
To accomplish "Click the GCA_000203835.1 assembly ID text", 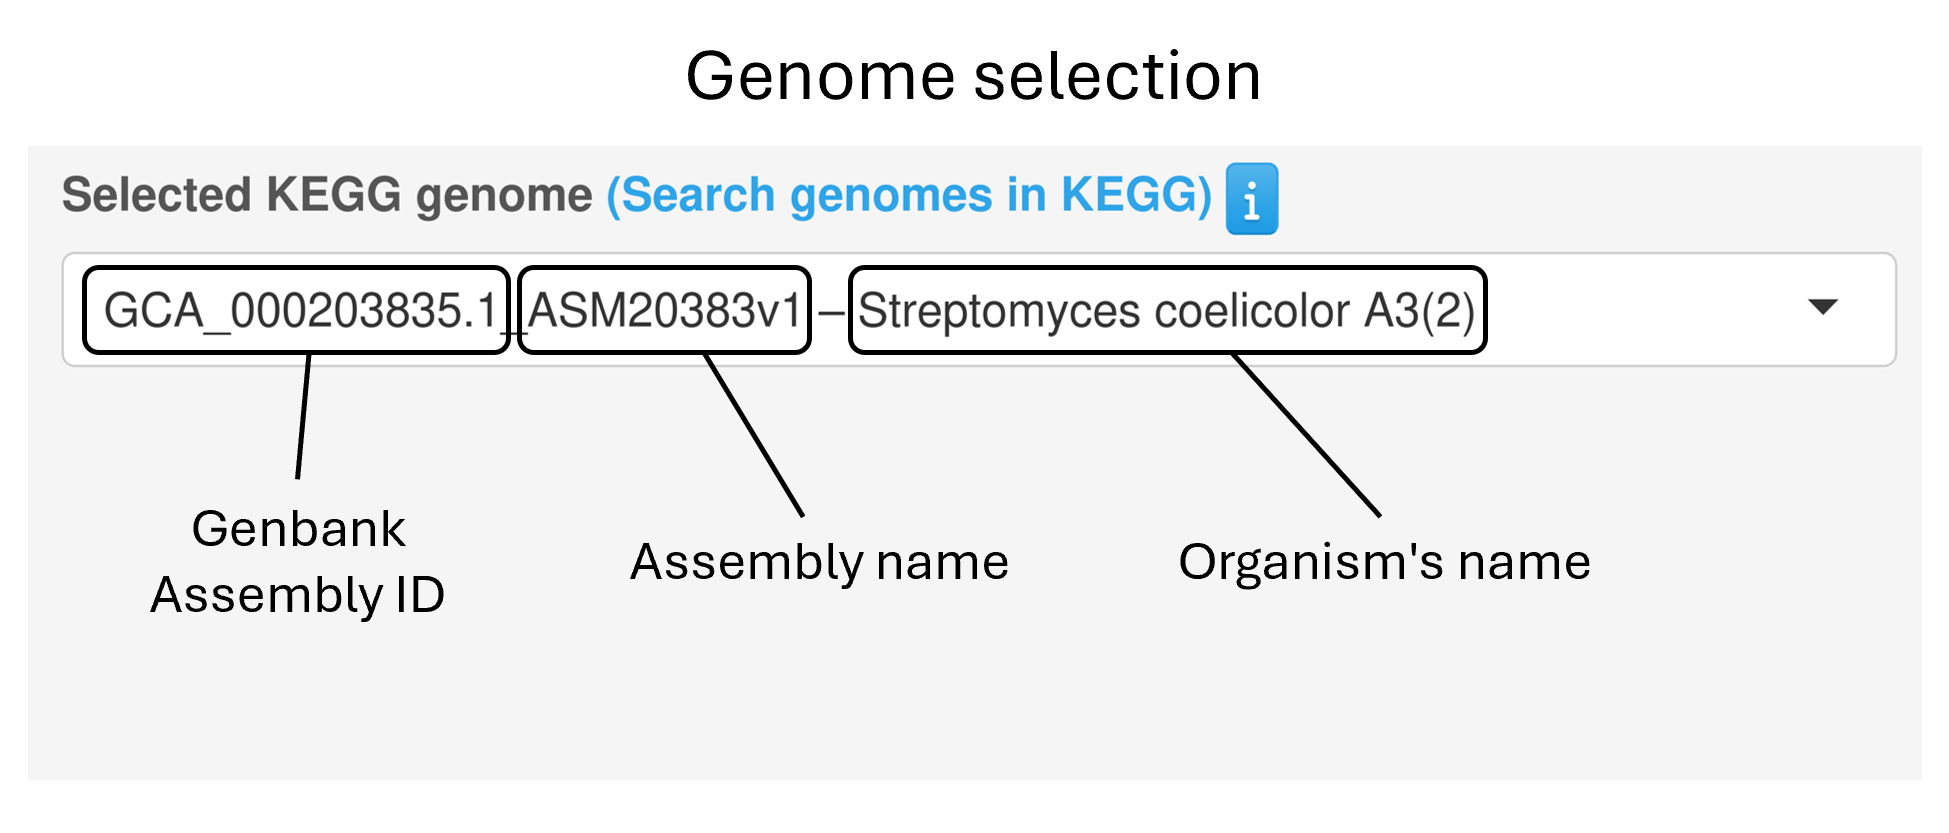I will (x=300, y=311).
